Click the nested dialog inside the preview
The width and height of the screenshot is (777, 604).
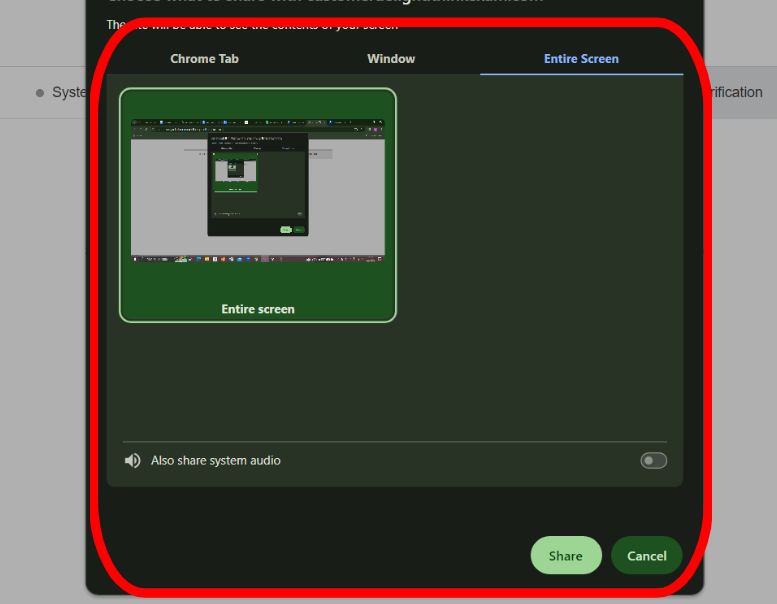click(258, 185)
